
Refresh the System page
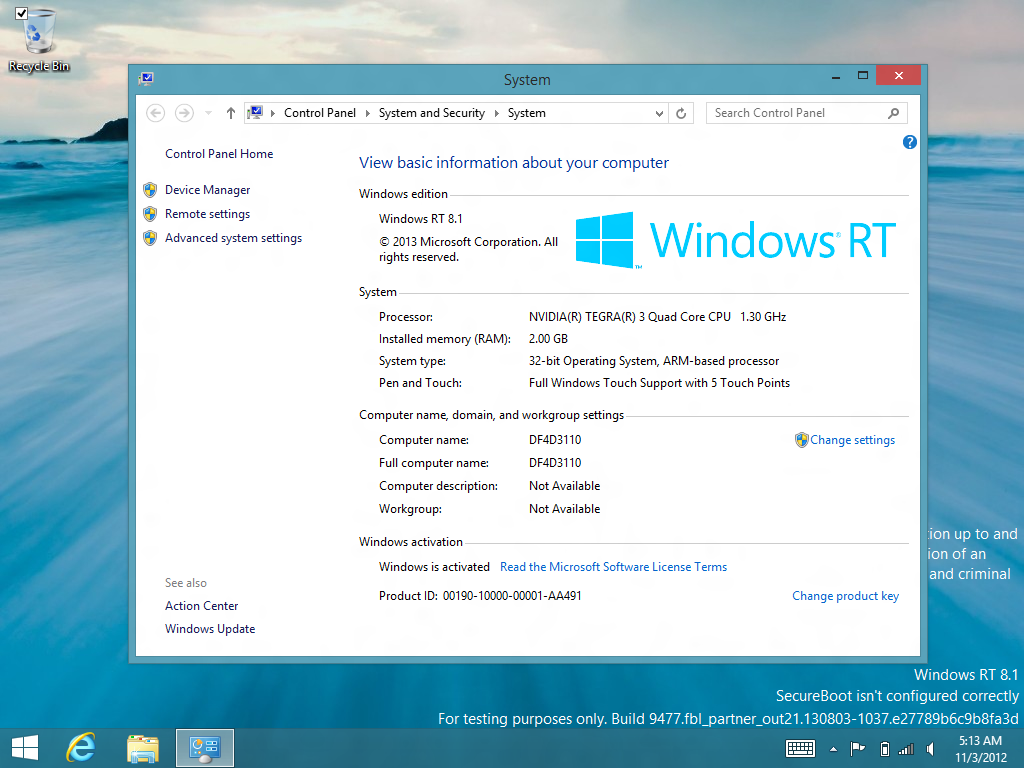681,113
